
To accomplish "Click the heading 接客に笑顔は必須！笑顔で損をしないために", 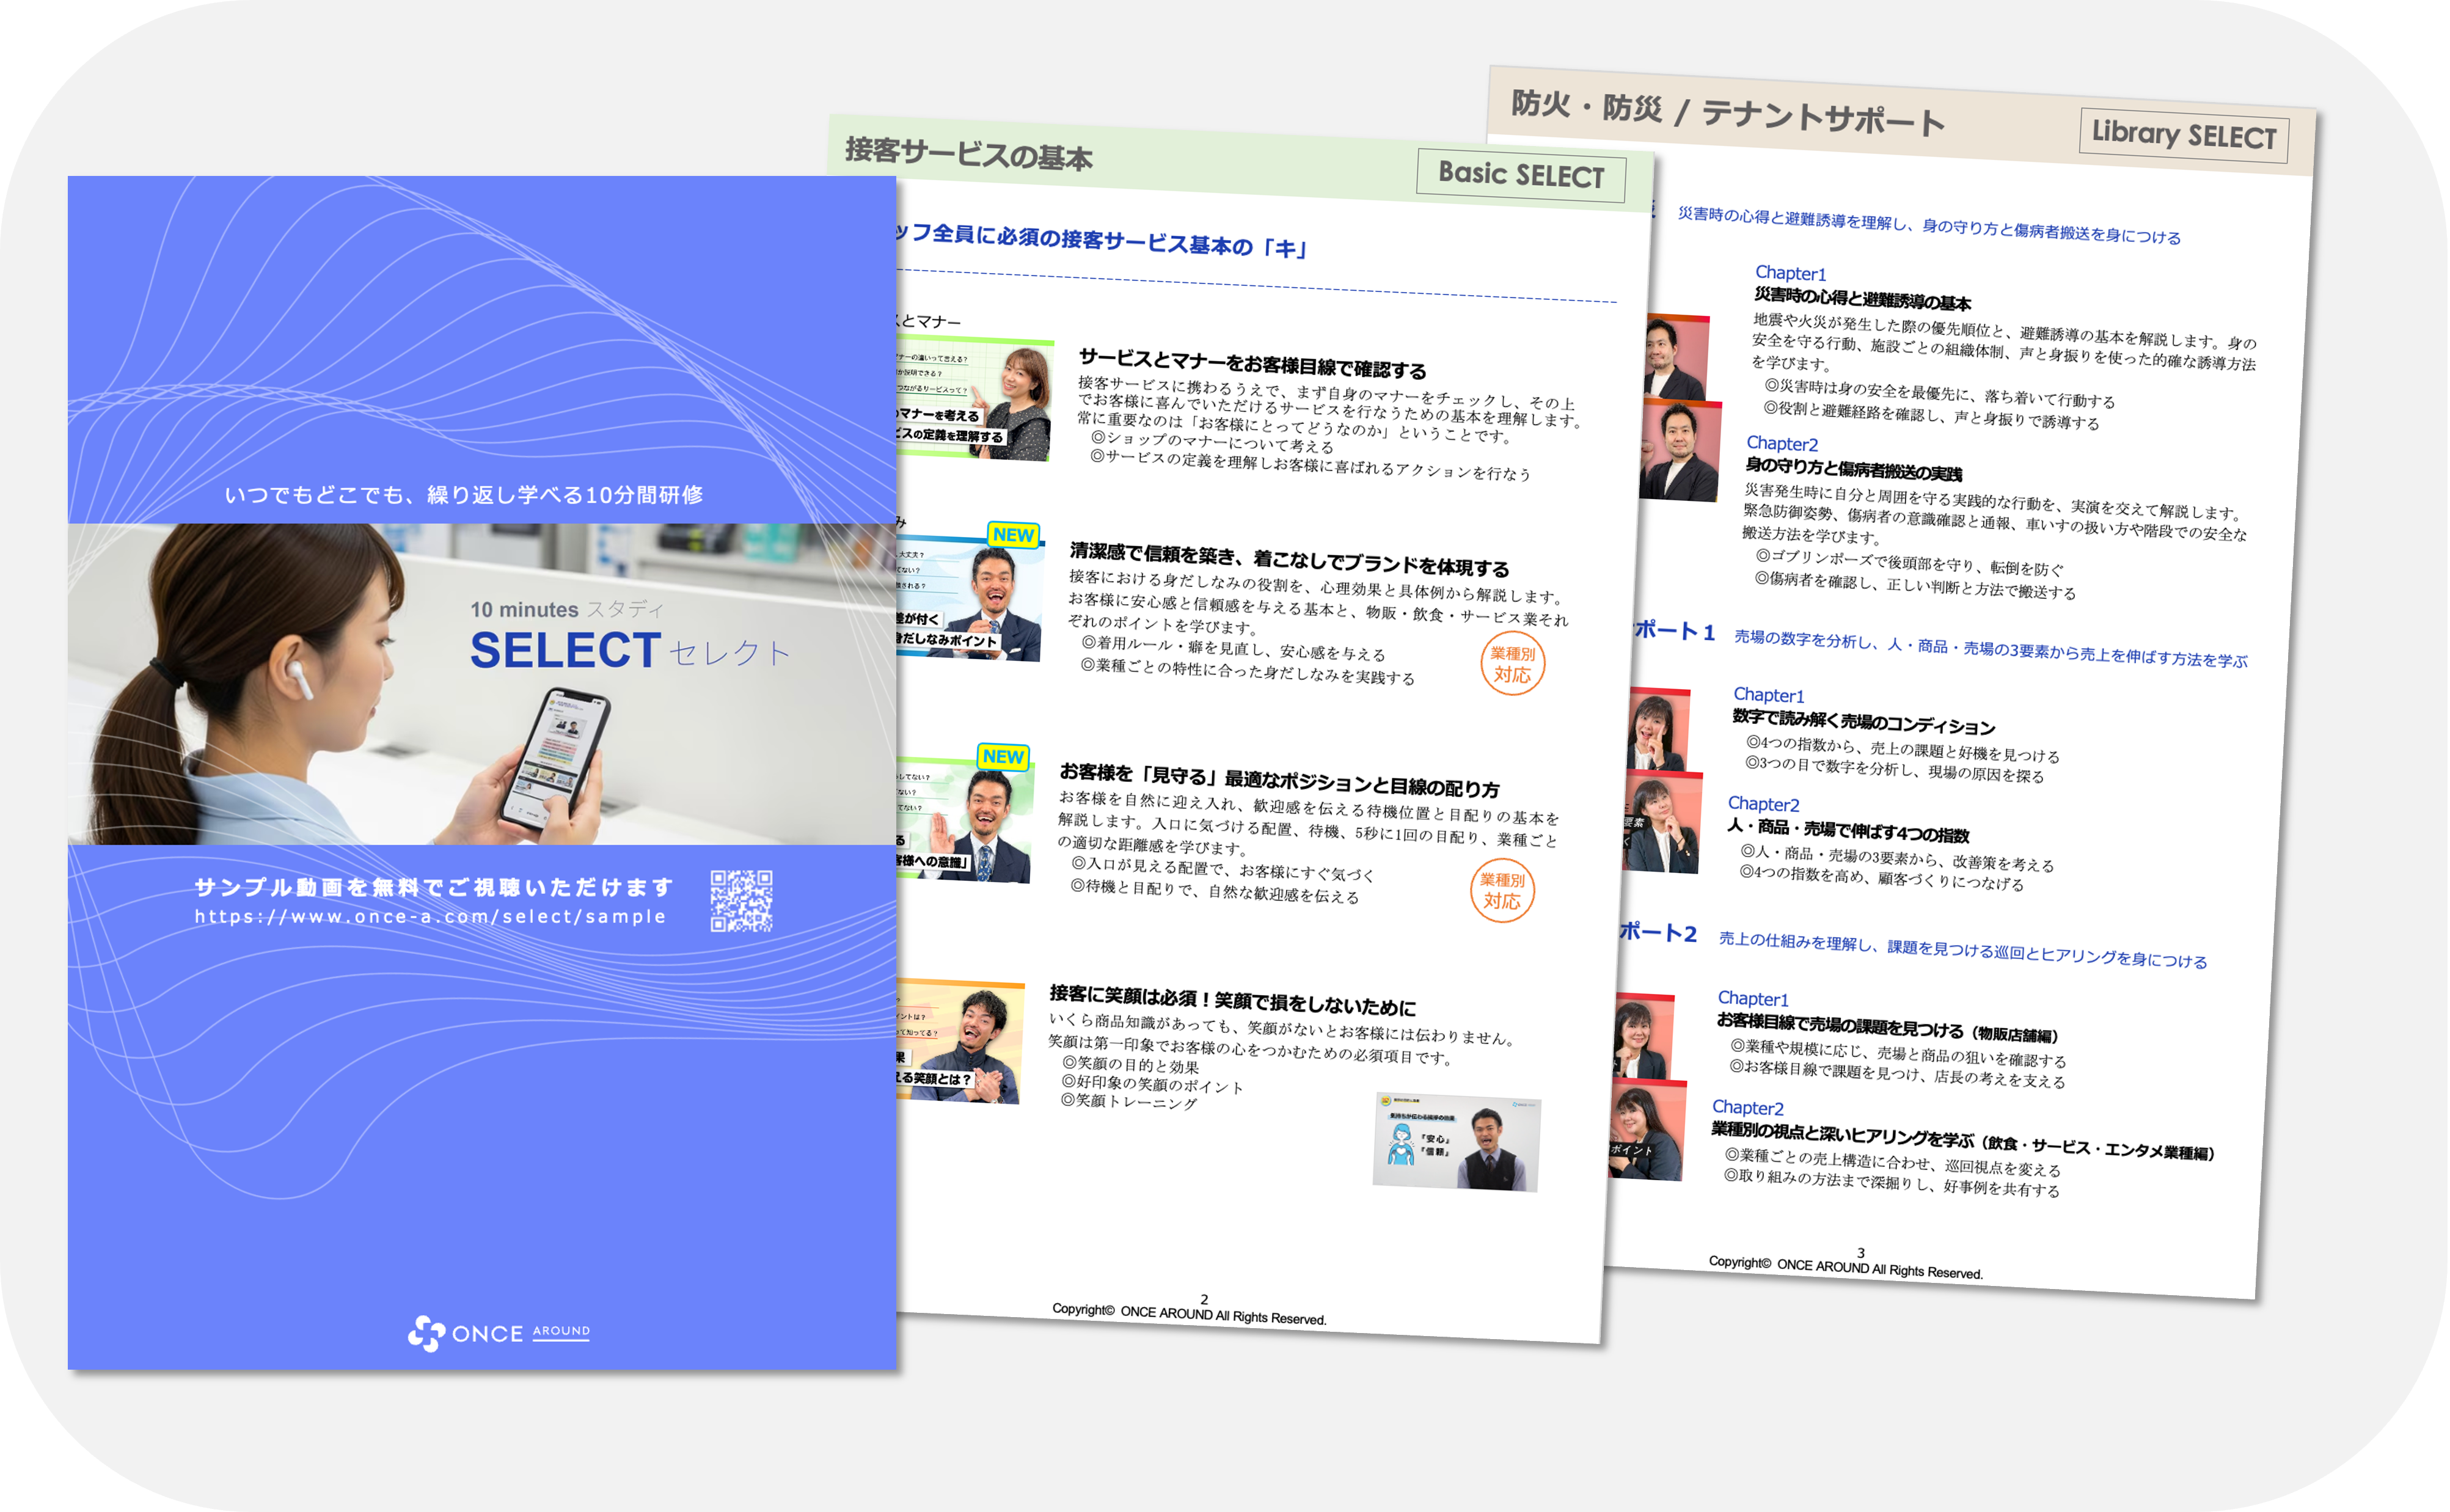I will click(1232, 1000).
